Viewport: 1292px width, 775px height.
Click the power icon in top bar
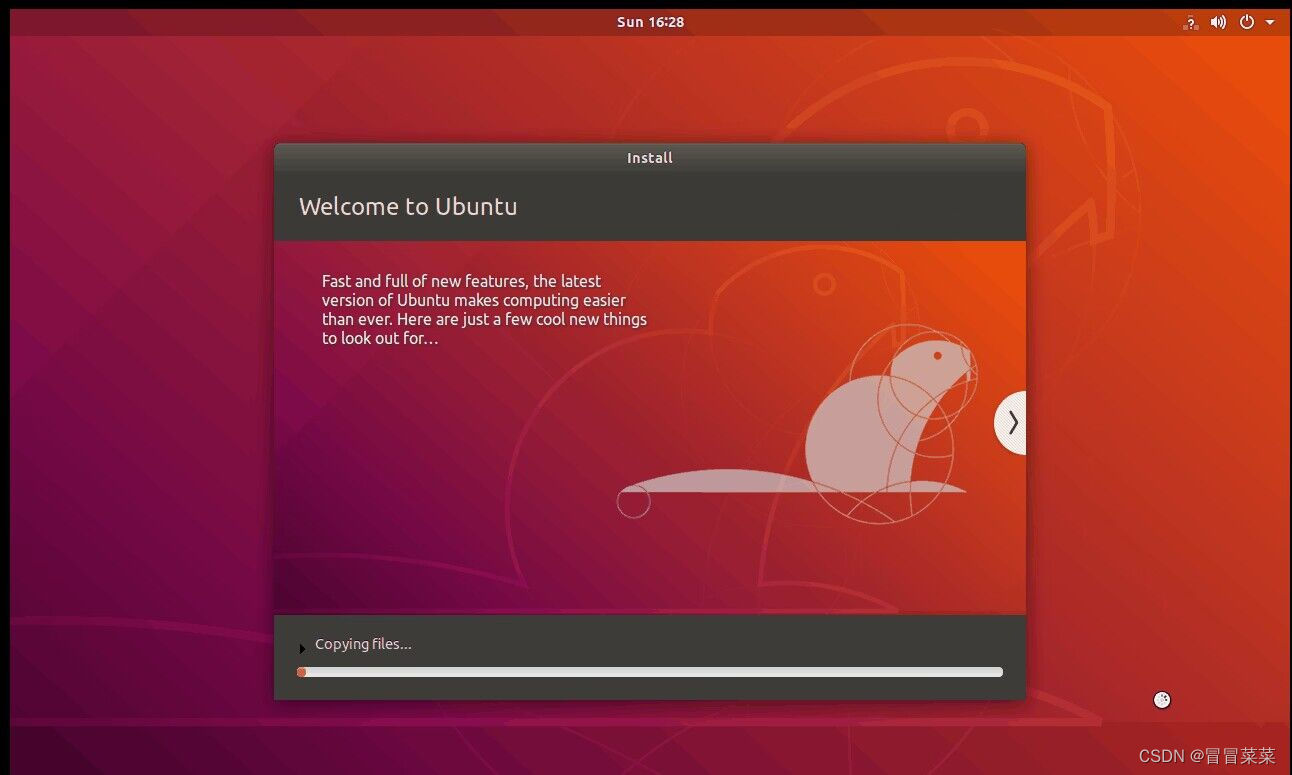click(x=1247, y=22)
